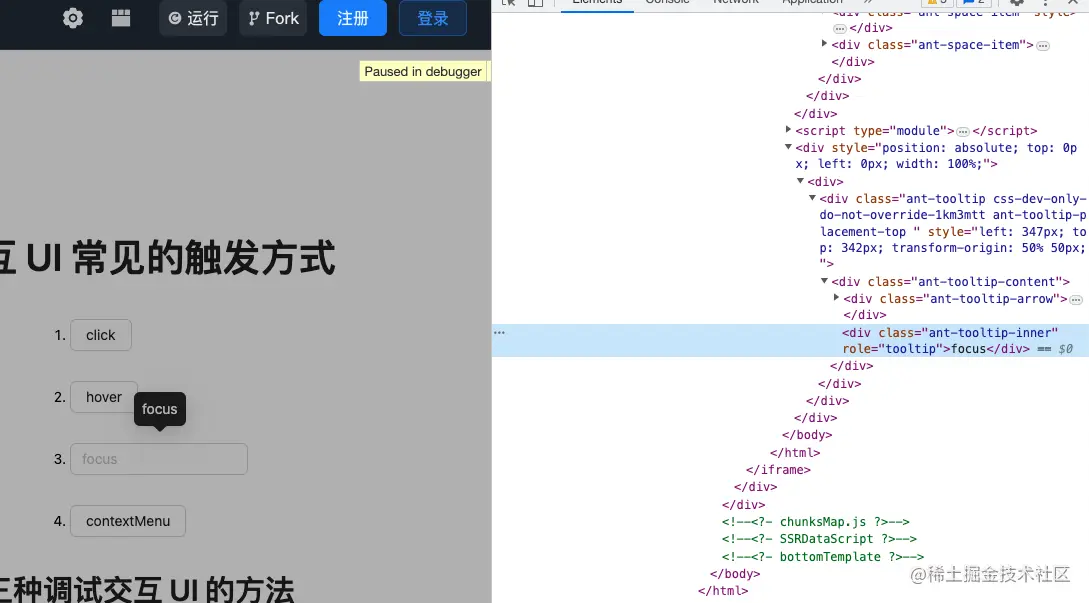Click the 注册 register button
The height and width of the screenshot is (603, 1089).
(353, 18)
